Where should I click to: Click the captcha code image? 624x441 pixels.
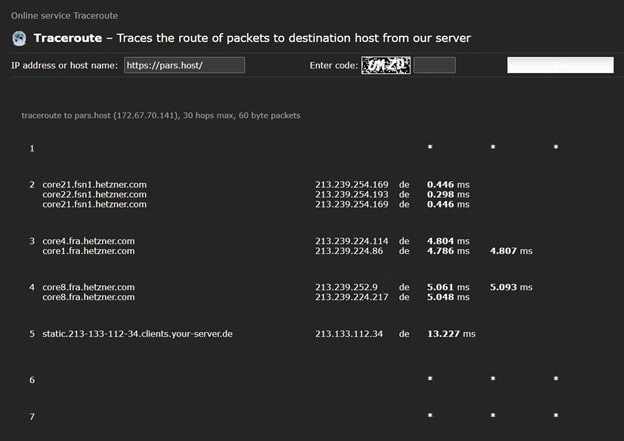[385, 65]
